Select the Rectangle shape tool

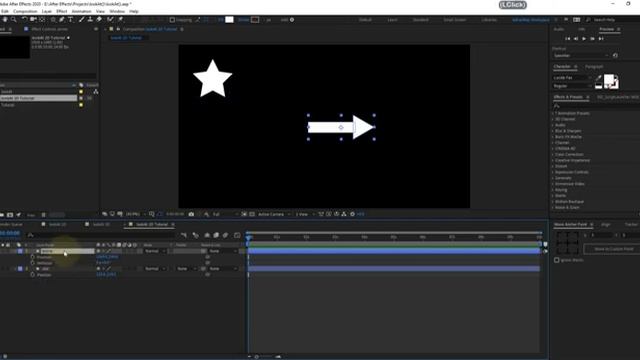(53, 20)
